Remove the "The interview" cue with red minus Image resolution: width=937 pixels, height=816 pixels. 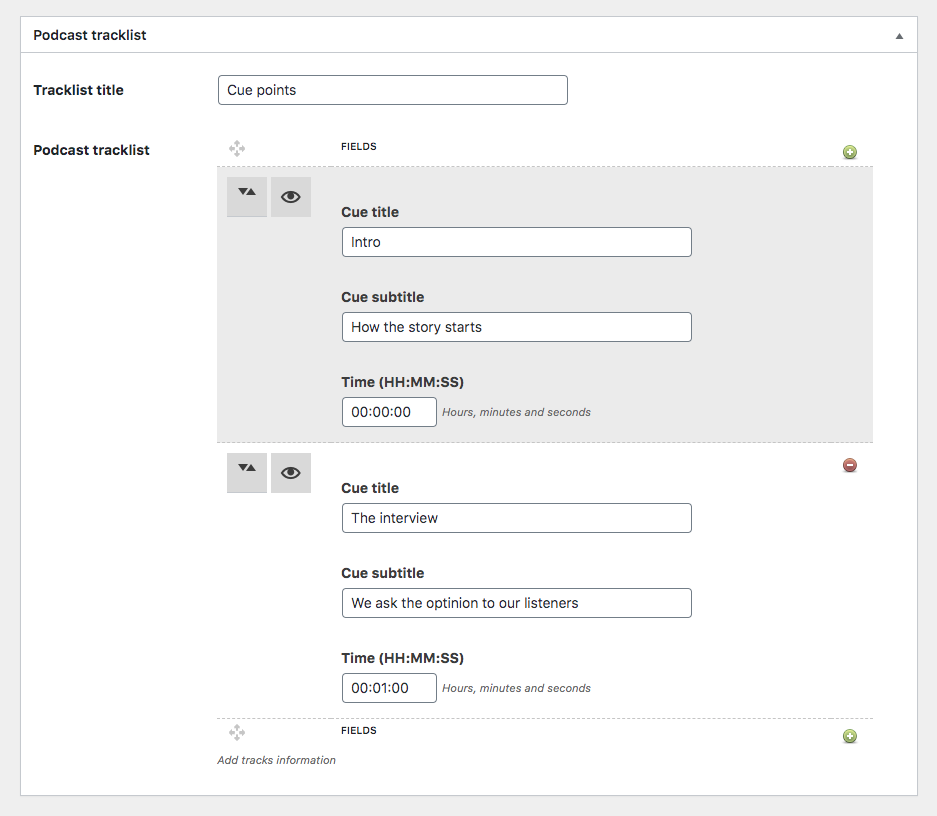tap(850, 465)
